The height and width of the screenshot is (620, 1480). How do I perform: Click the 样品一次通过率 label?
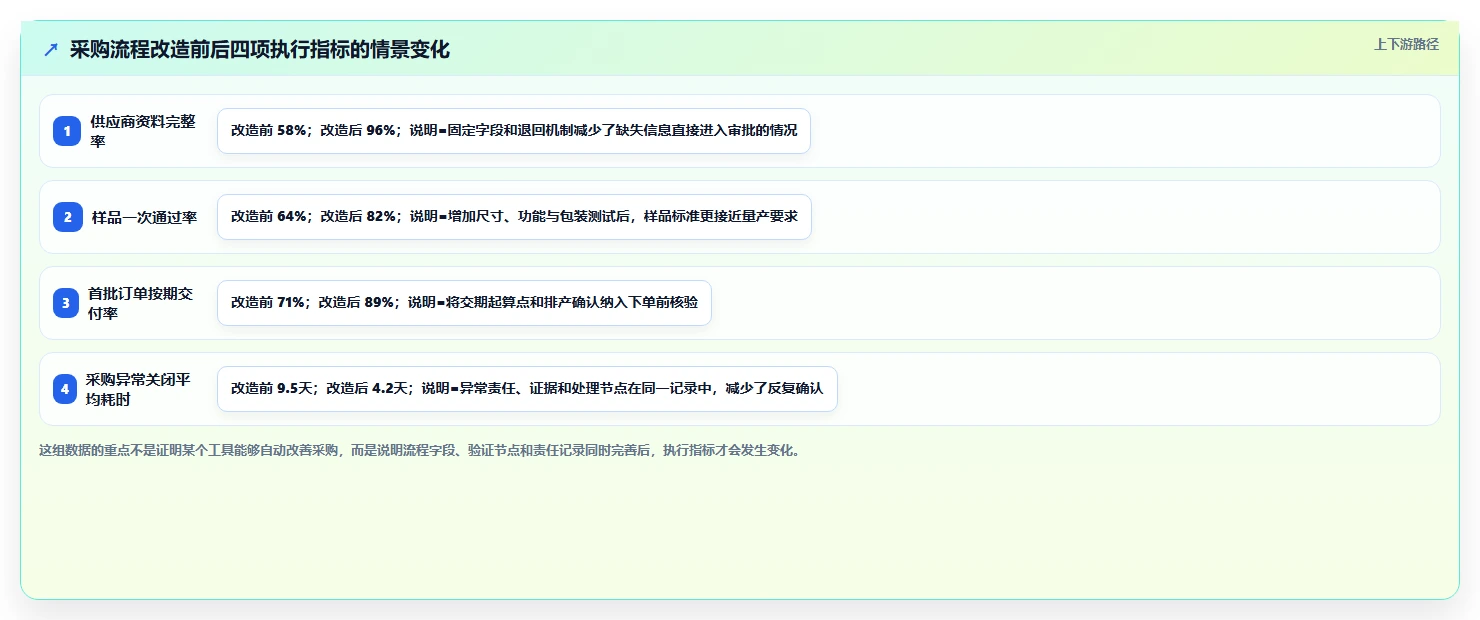[145, 217]
